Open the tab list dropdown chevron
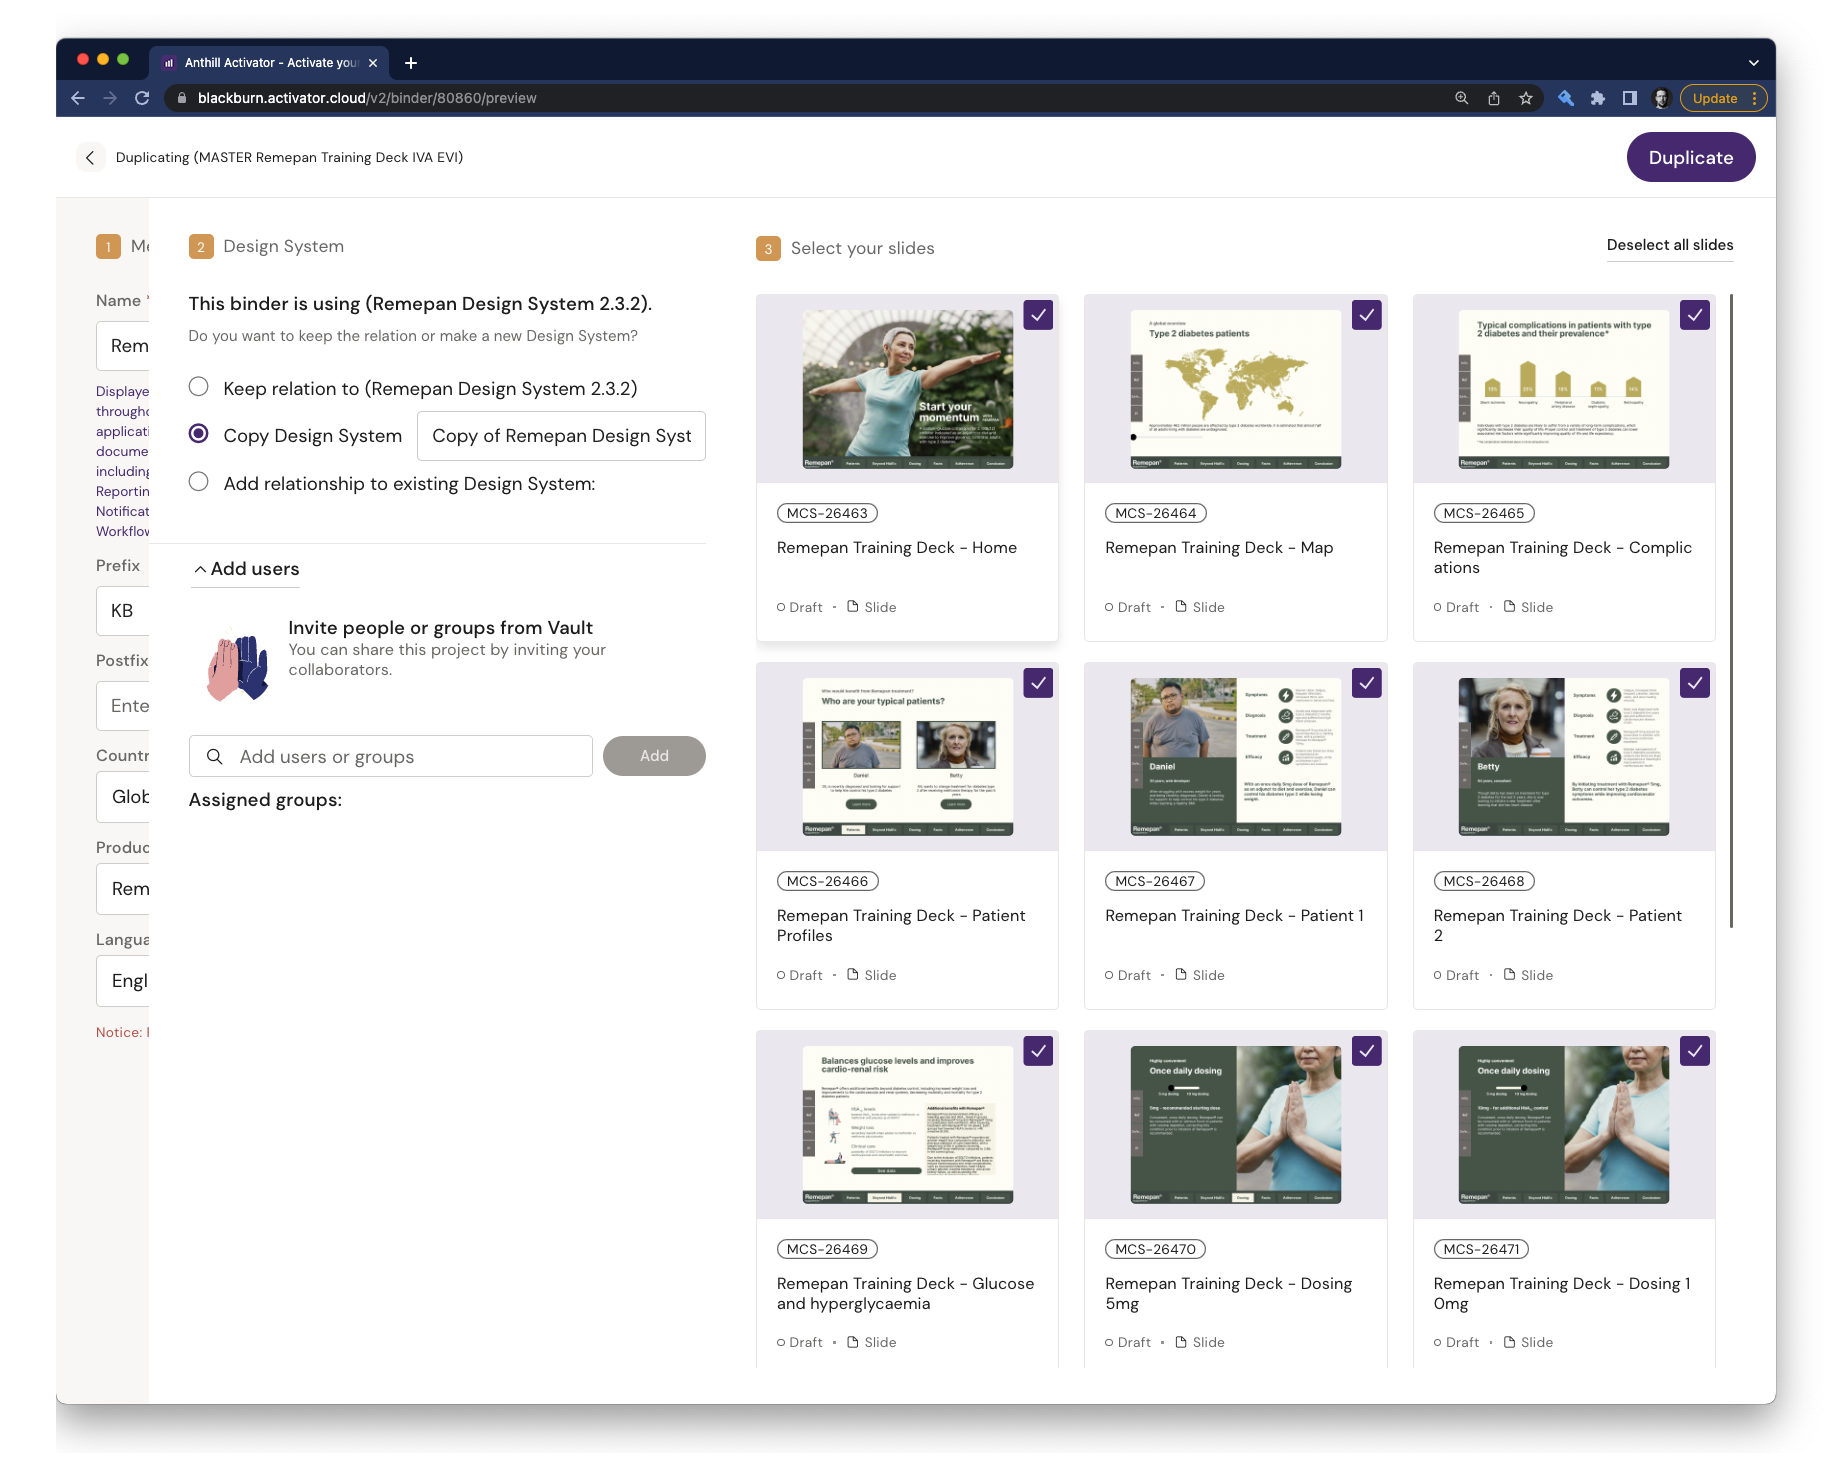 [x=1753, y=63]
